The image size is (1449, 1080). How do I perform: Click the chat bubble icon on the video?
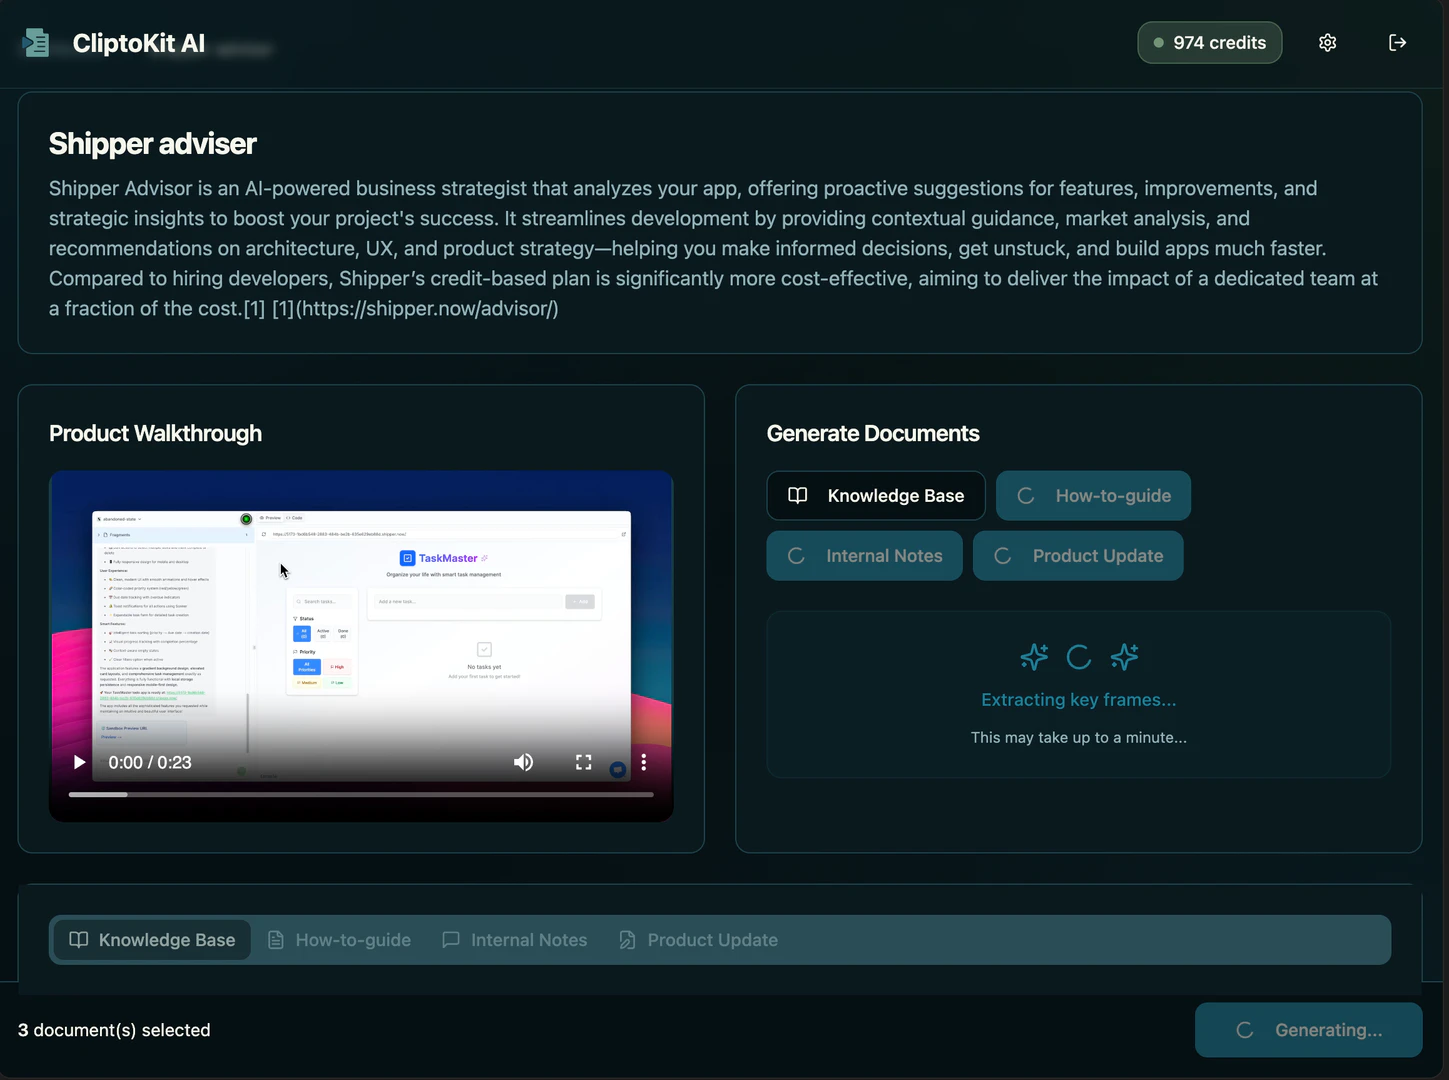coord(618,770)
